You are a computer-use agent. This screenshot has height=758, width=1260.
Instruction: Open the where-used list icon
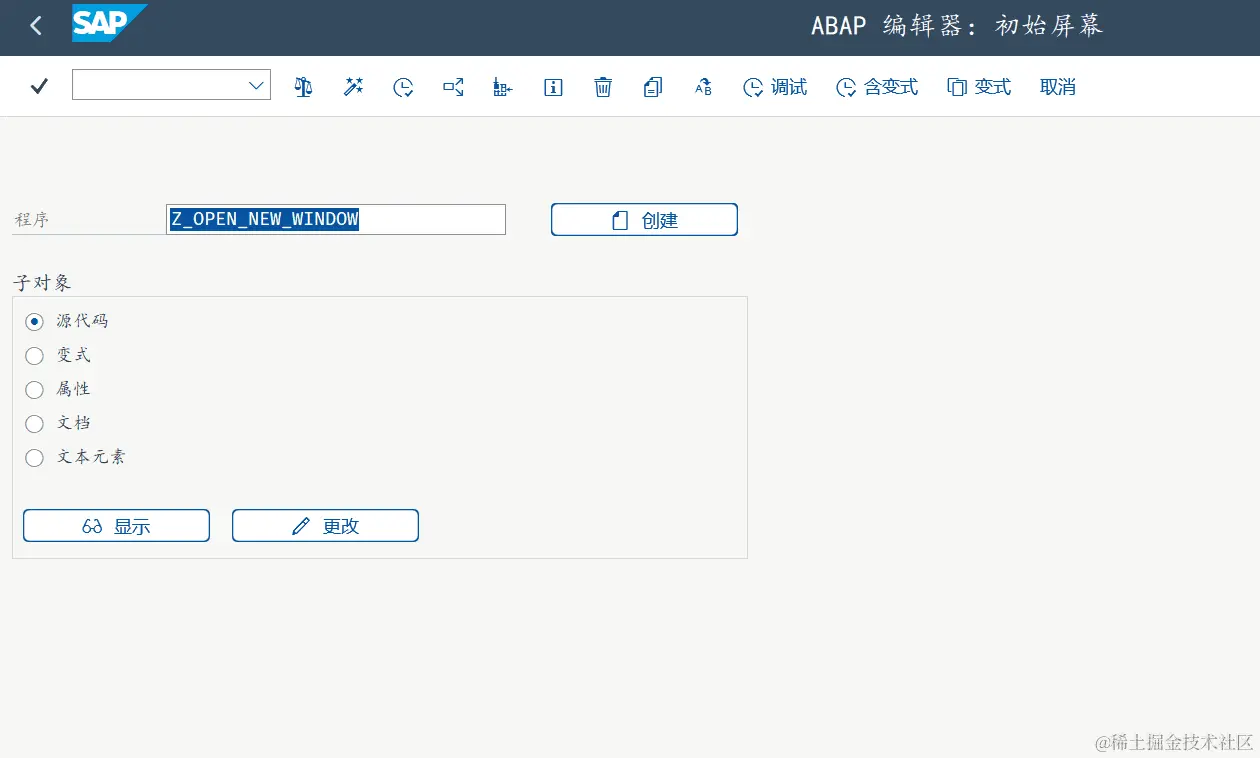[453, 87]
